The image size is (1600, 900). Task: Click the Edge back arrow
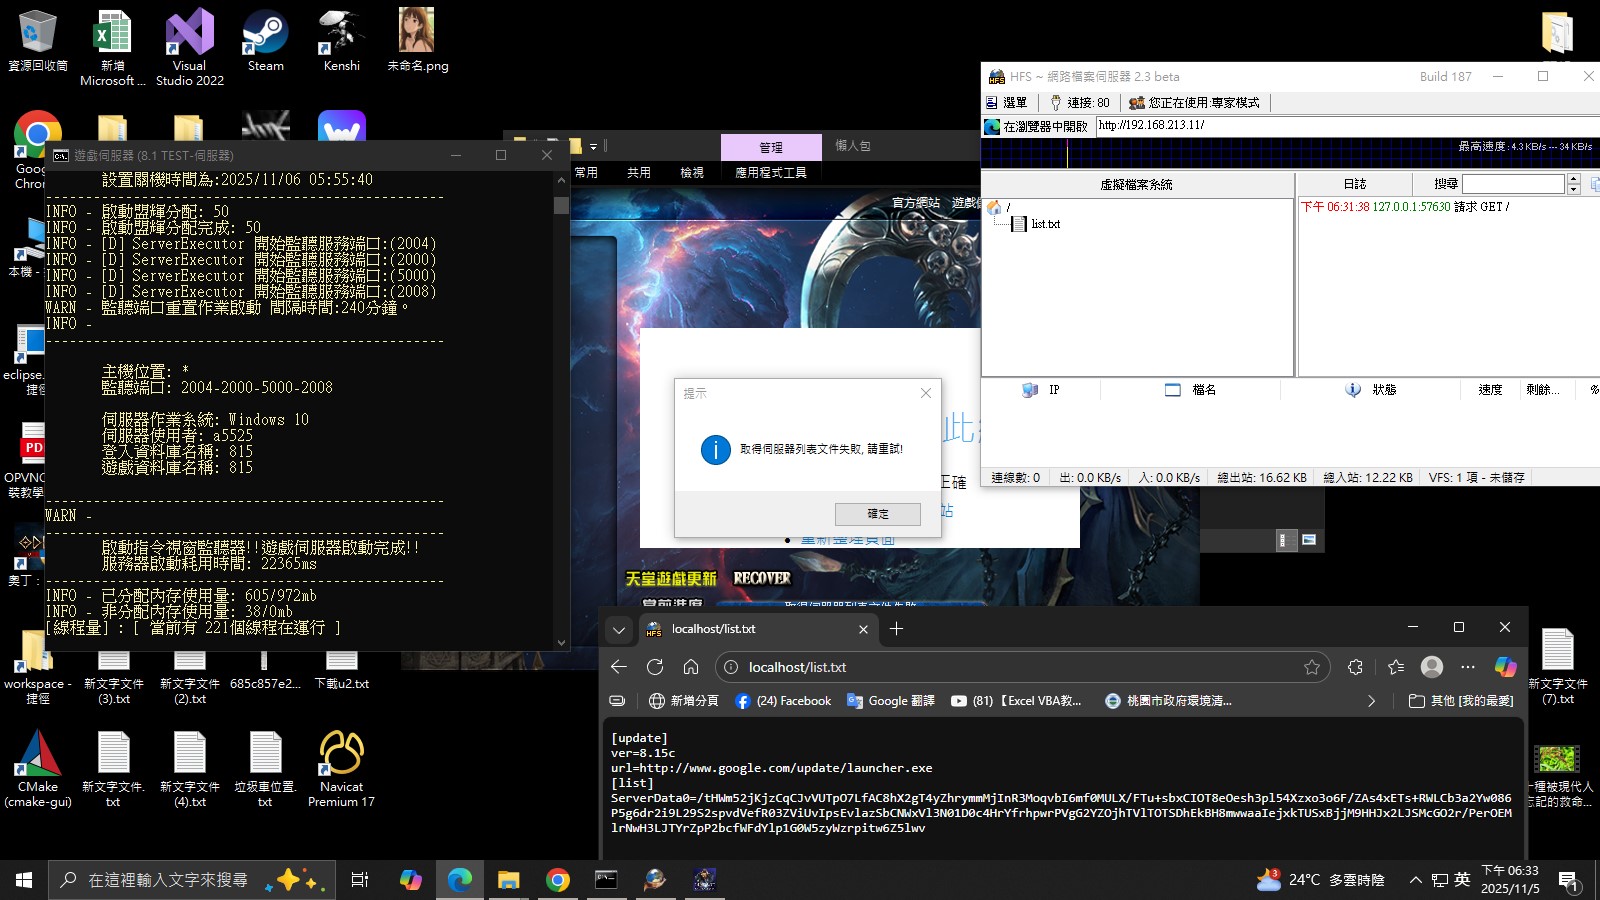click(x=619, y=667)
